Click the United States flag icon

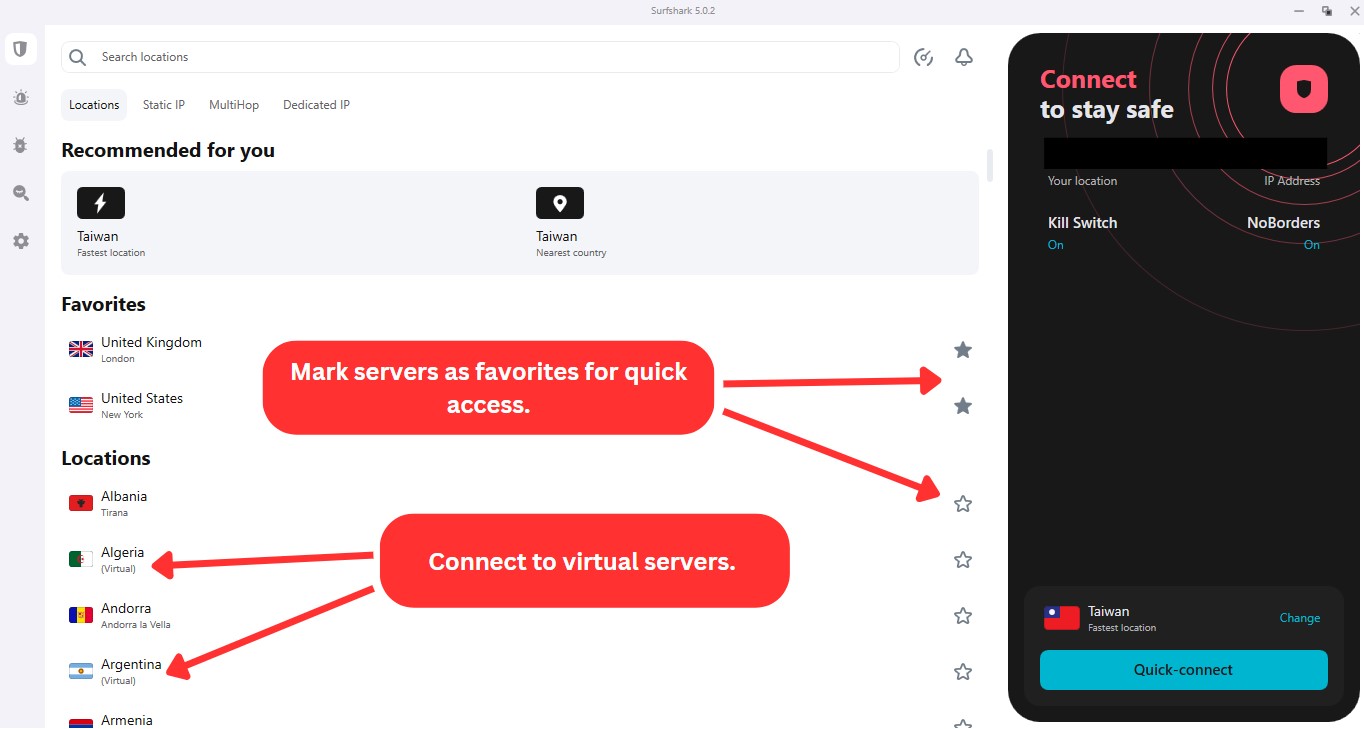[x=81, y=405]
